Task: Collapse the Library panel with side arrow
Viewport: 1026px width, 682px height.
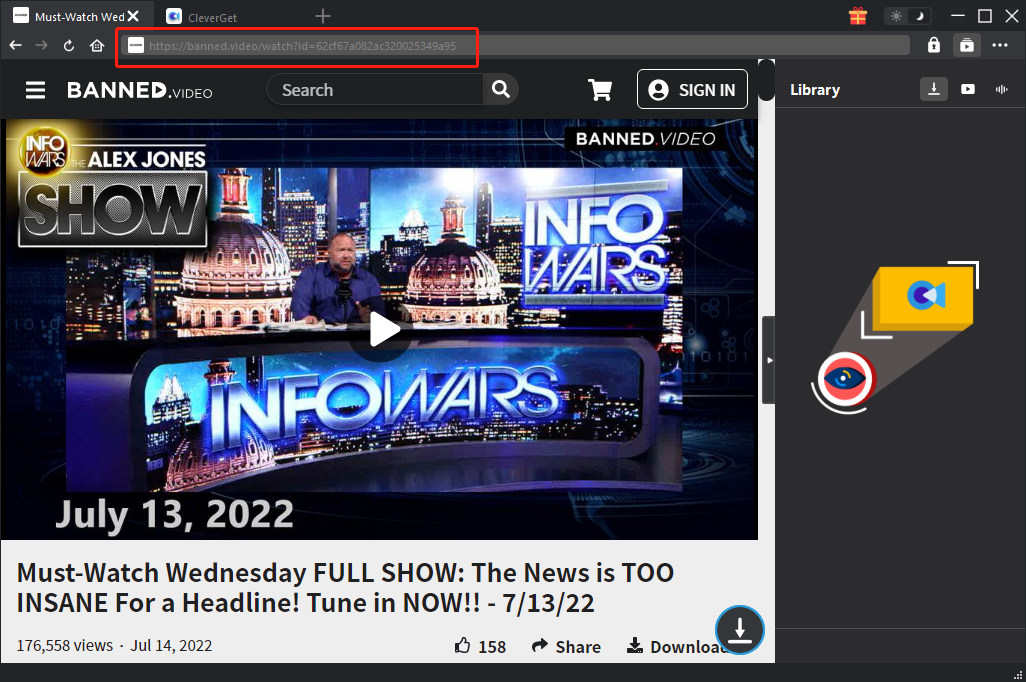Action: coord(768,360)
